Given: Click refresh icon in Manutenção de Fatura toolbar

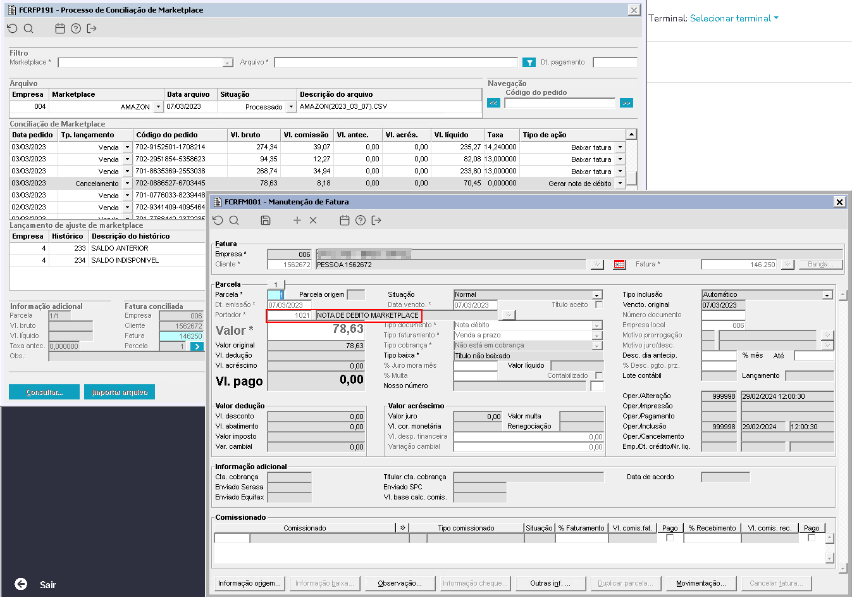Looking at the screenshot, I should (x=218, y=220).
